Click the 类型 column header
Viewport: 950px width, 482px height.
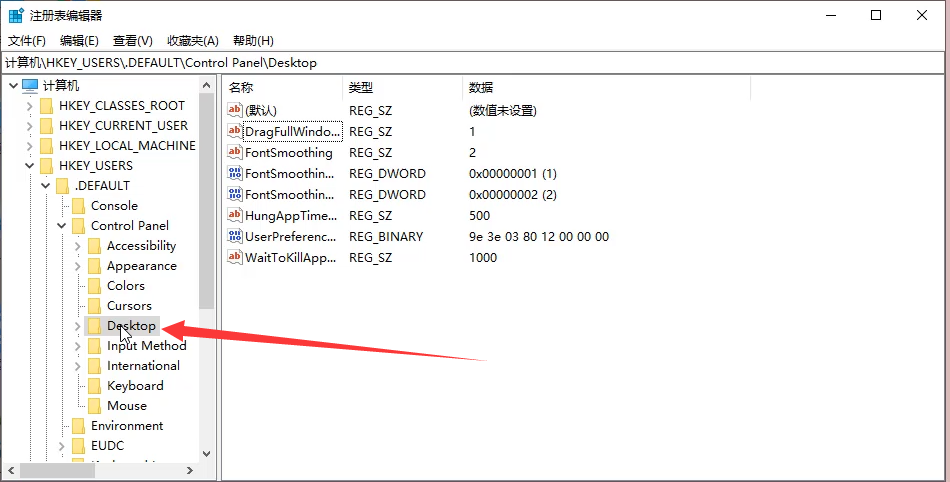pyautogui.click(x=403, y=88)
